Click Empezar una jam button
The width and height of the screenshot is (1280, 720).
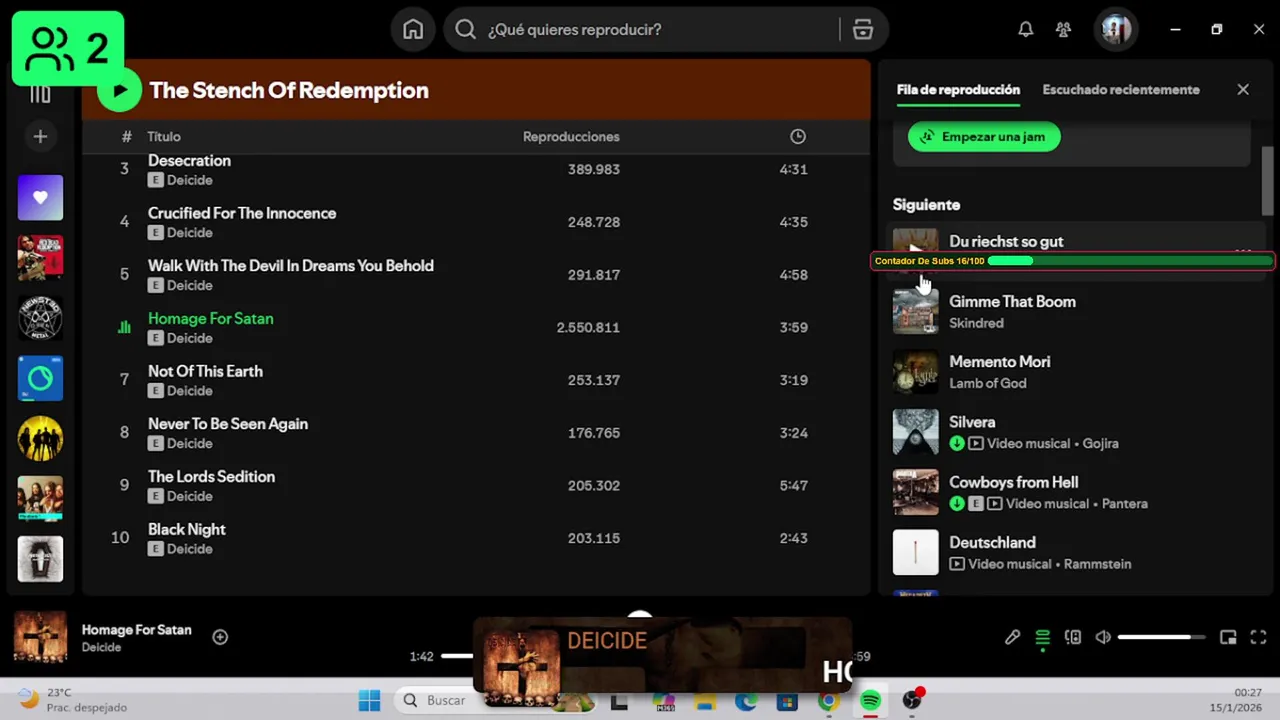coord(984,137)
